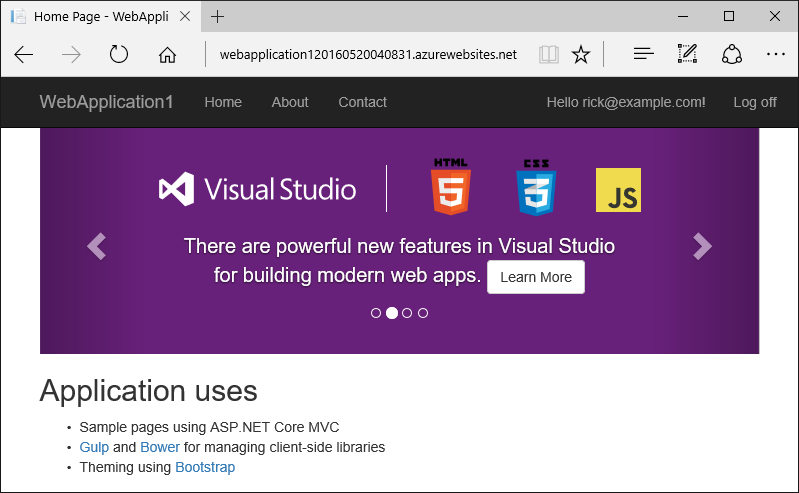The height and width of the screenshot is (493, 799).
Task: Click the WebApplication1 brand link
Action: click(106, 102)
